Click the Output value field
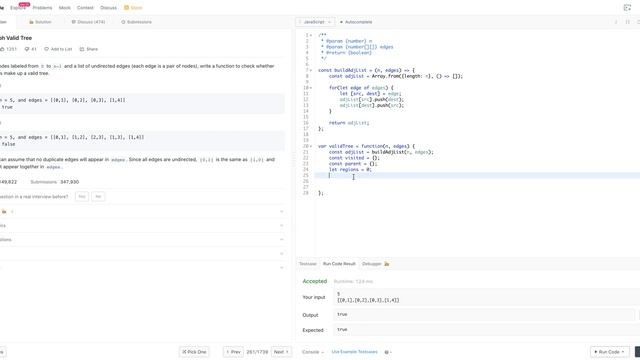 tap(484, 315)
